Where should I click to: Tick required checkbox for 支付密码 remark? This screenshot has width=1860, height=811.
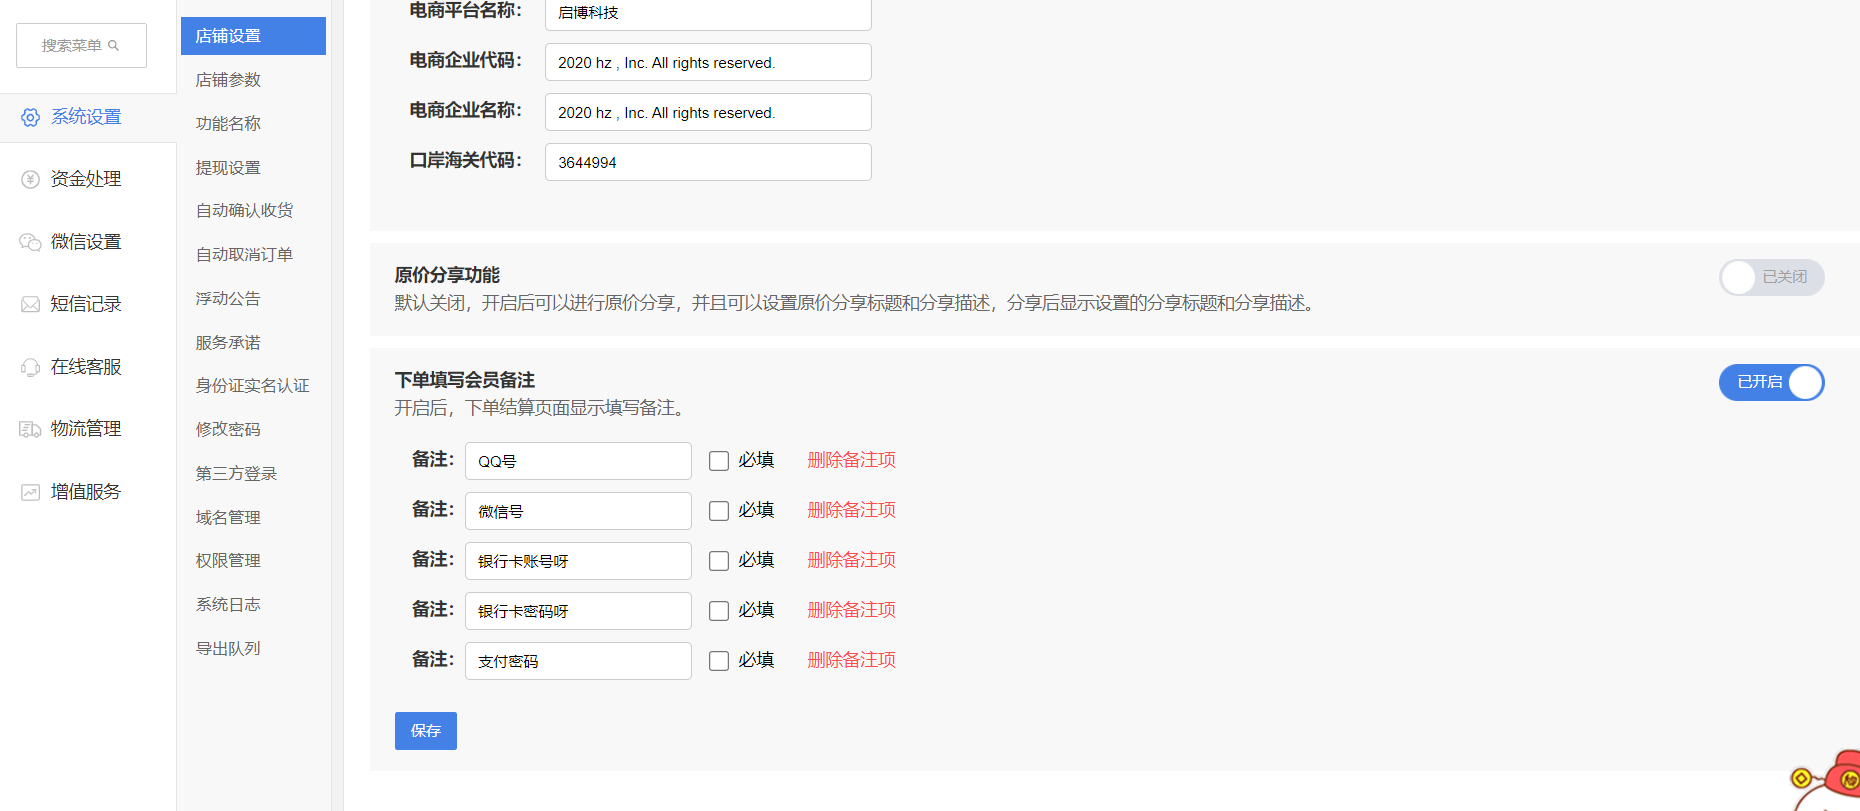tap(719, 661)
